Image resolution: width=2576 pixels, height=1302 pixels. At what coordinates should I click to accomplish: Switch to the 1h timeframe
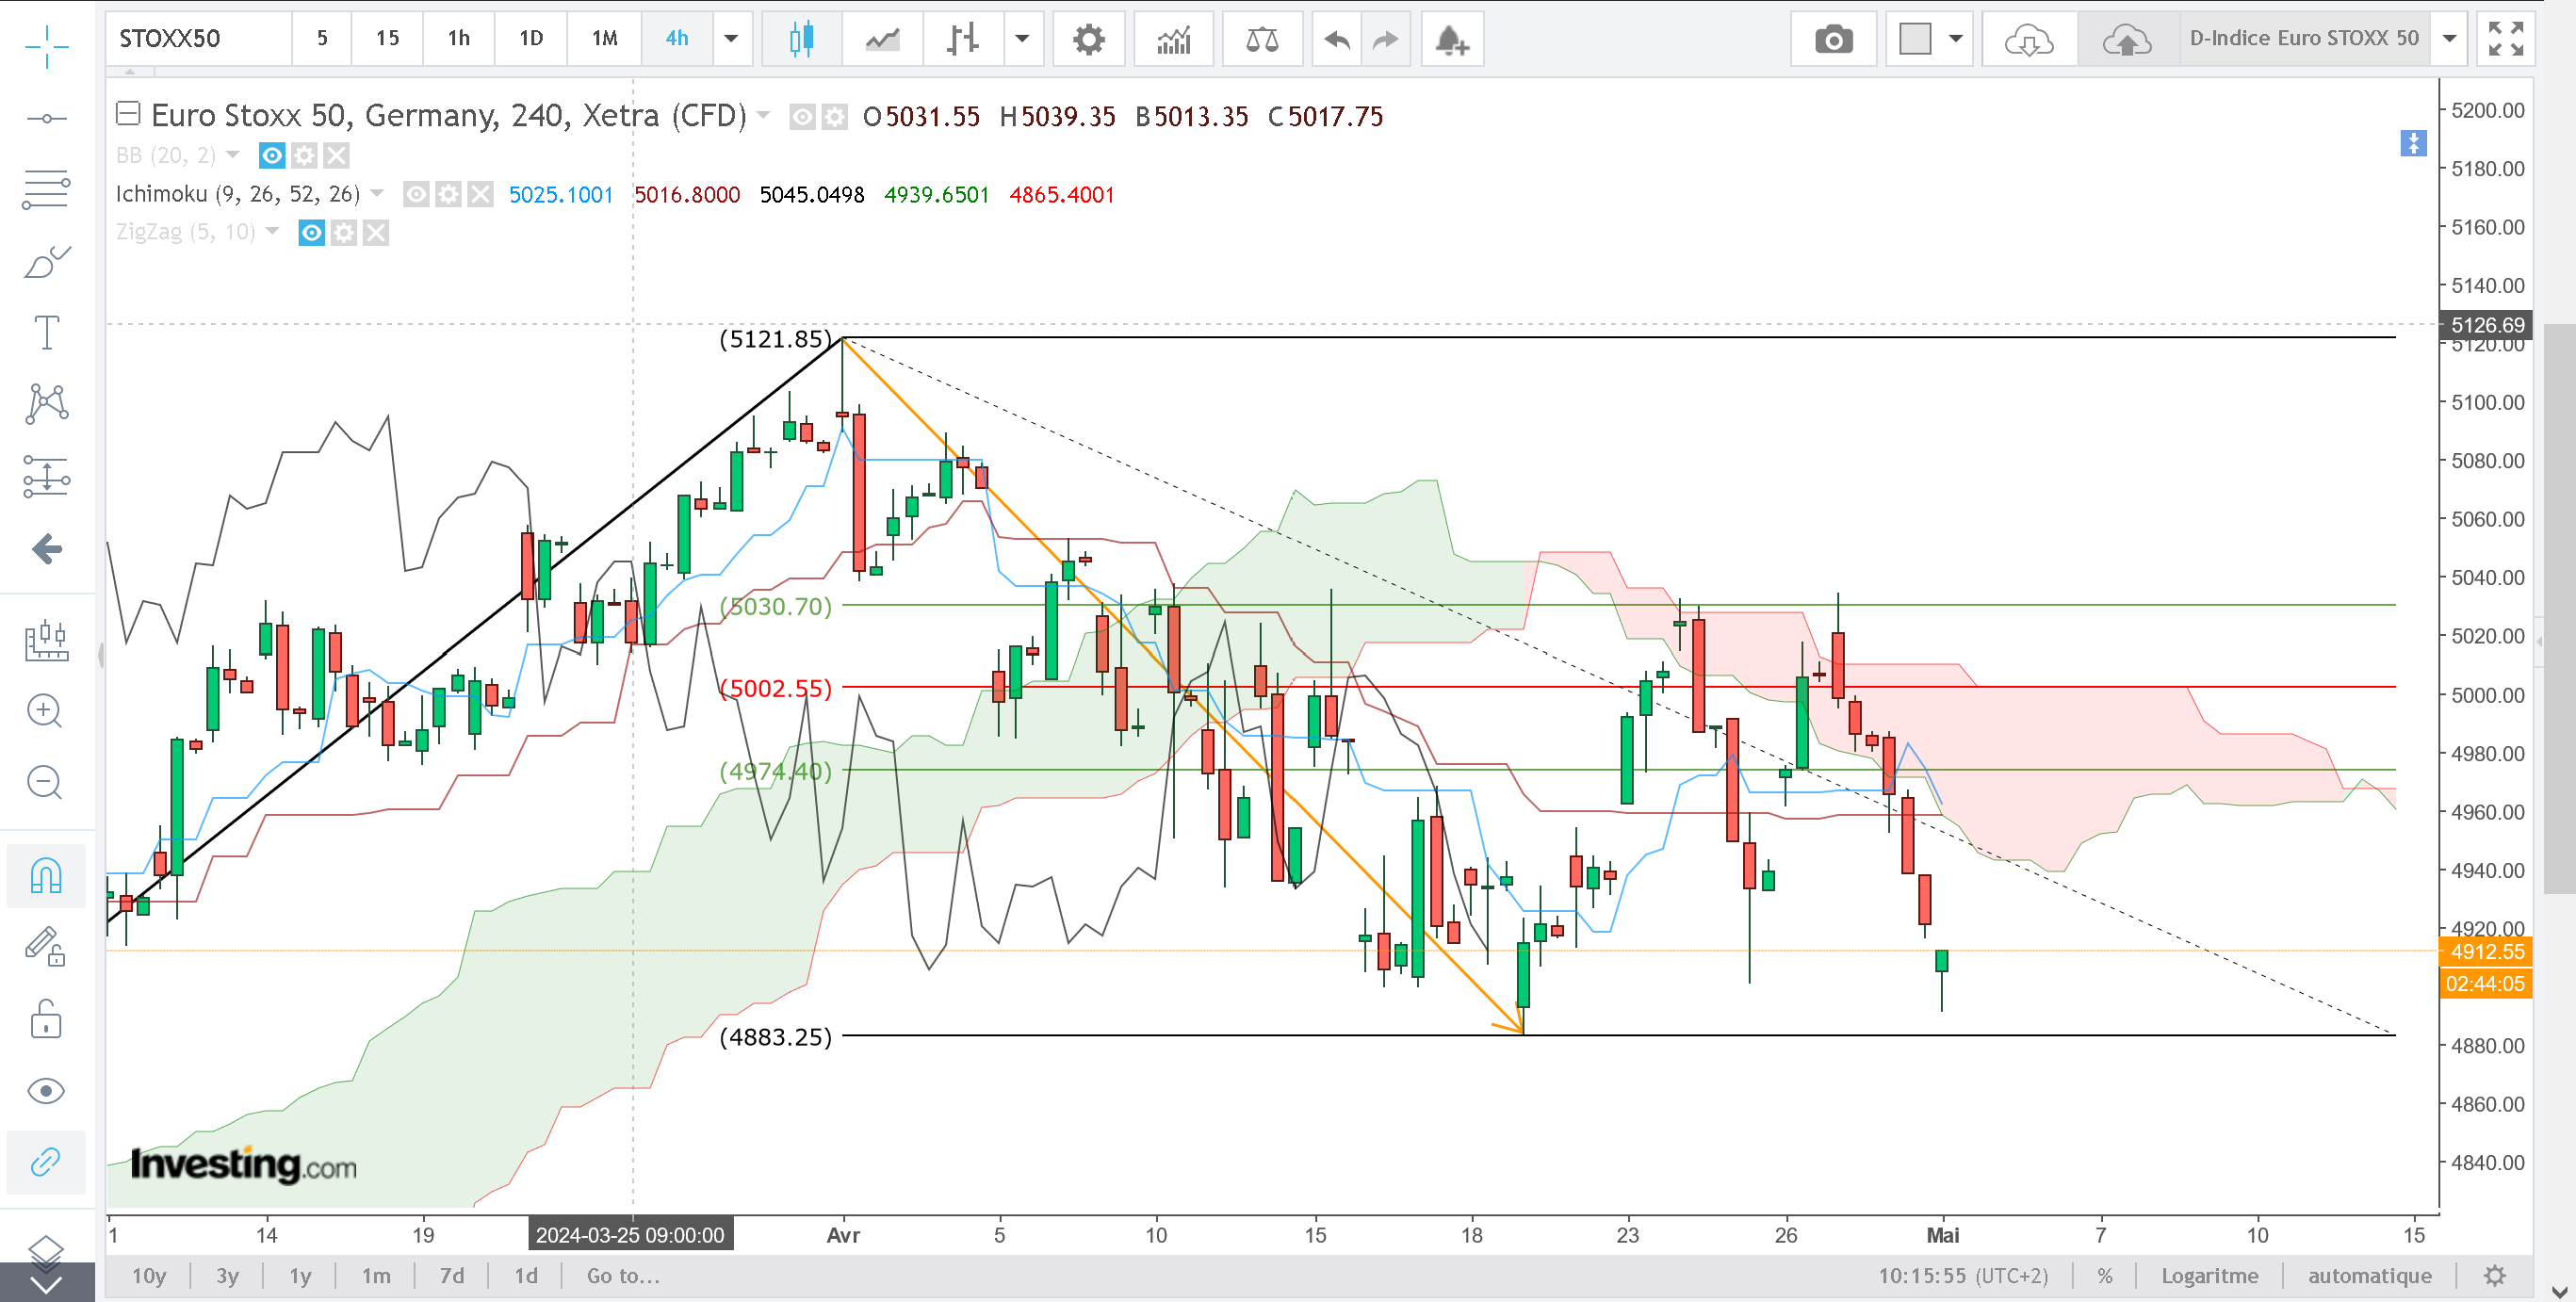pos(459,39)
